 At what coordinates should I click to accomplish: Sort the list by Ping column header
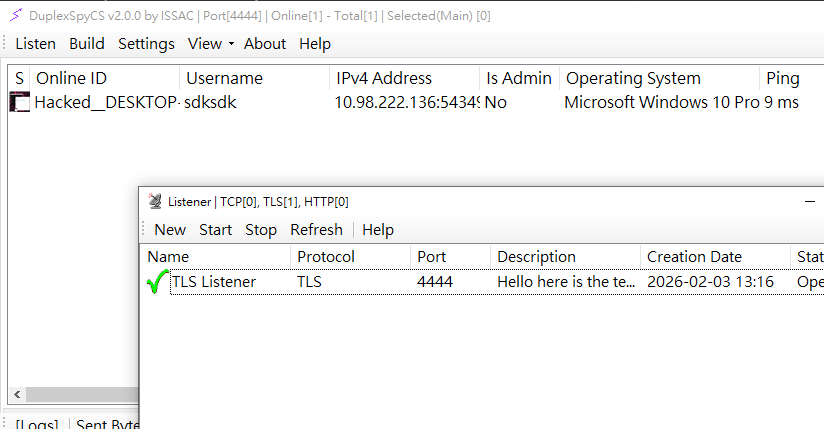click(783, 78)
